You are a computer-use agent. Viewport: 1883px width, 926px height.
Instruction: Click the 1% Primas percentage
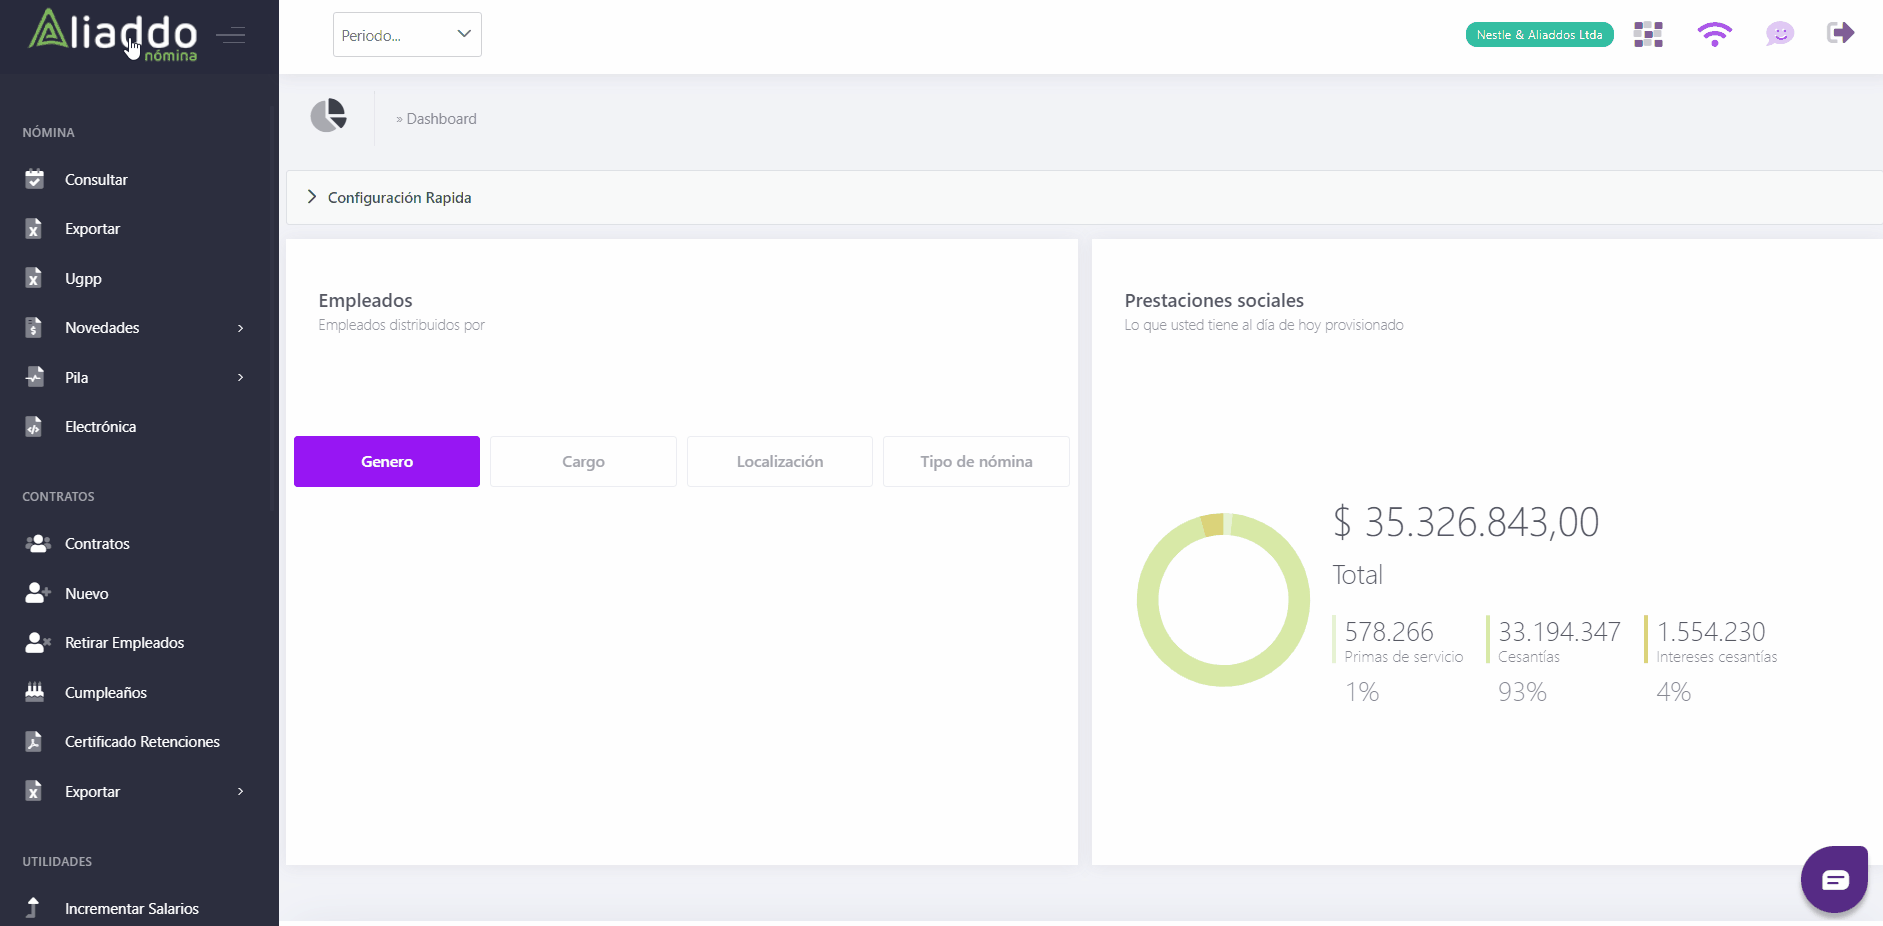click(x=1362, y=692)
